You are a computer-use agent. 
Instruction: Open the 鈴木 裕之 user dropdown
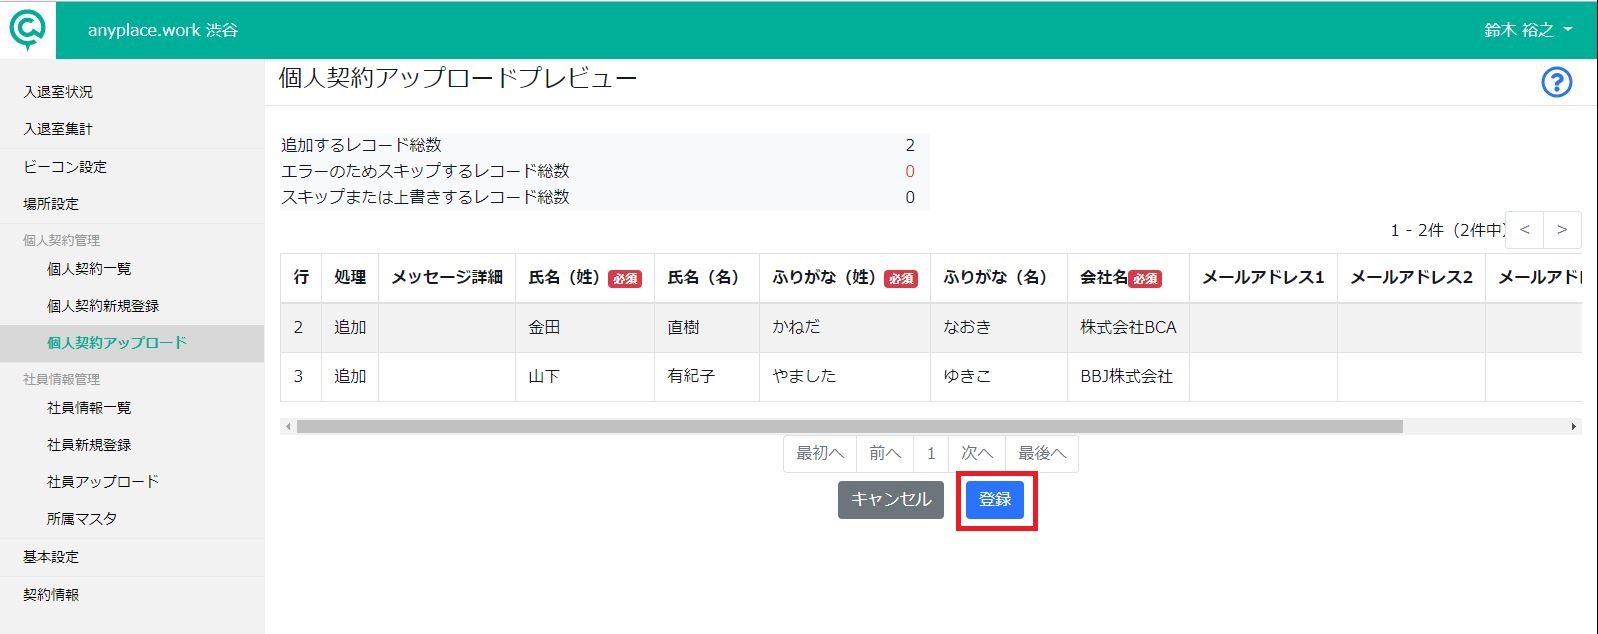coord(1528,30)
